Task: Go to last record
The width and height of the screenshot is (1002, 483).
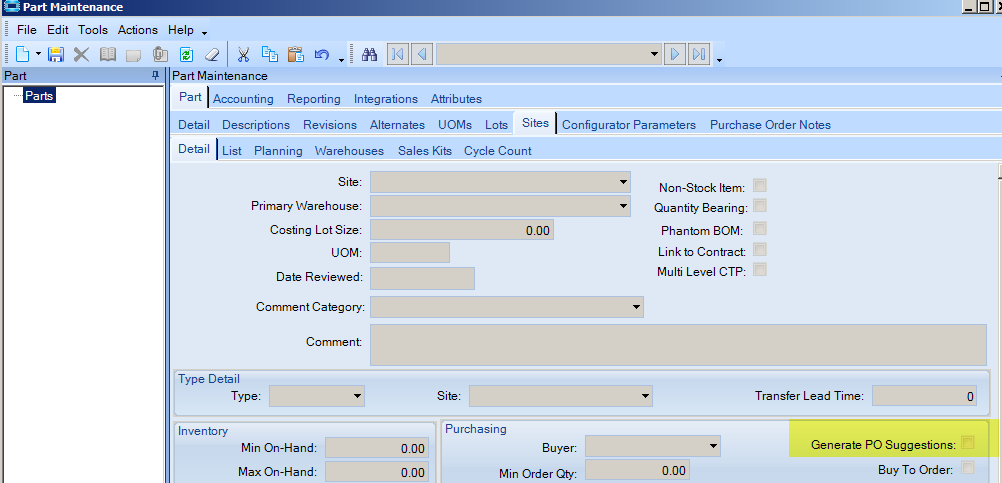Action: click(x=699, y=54)
